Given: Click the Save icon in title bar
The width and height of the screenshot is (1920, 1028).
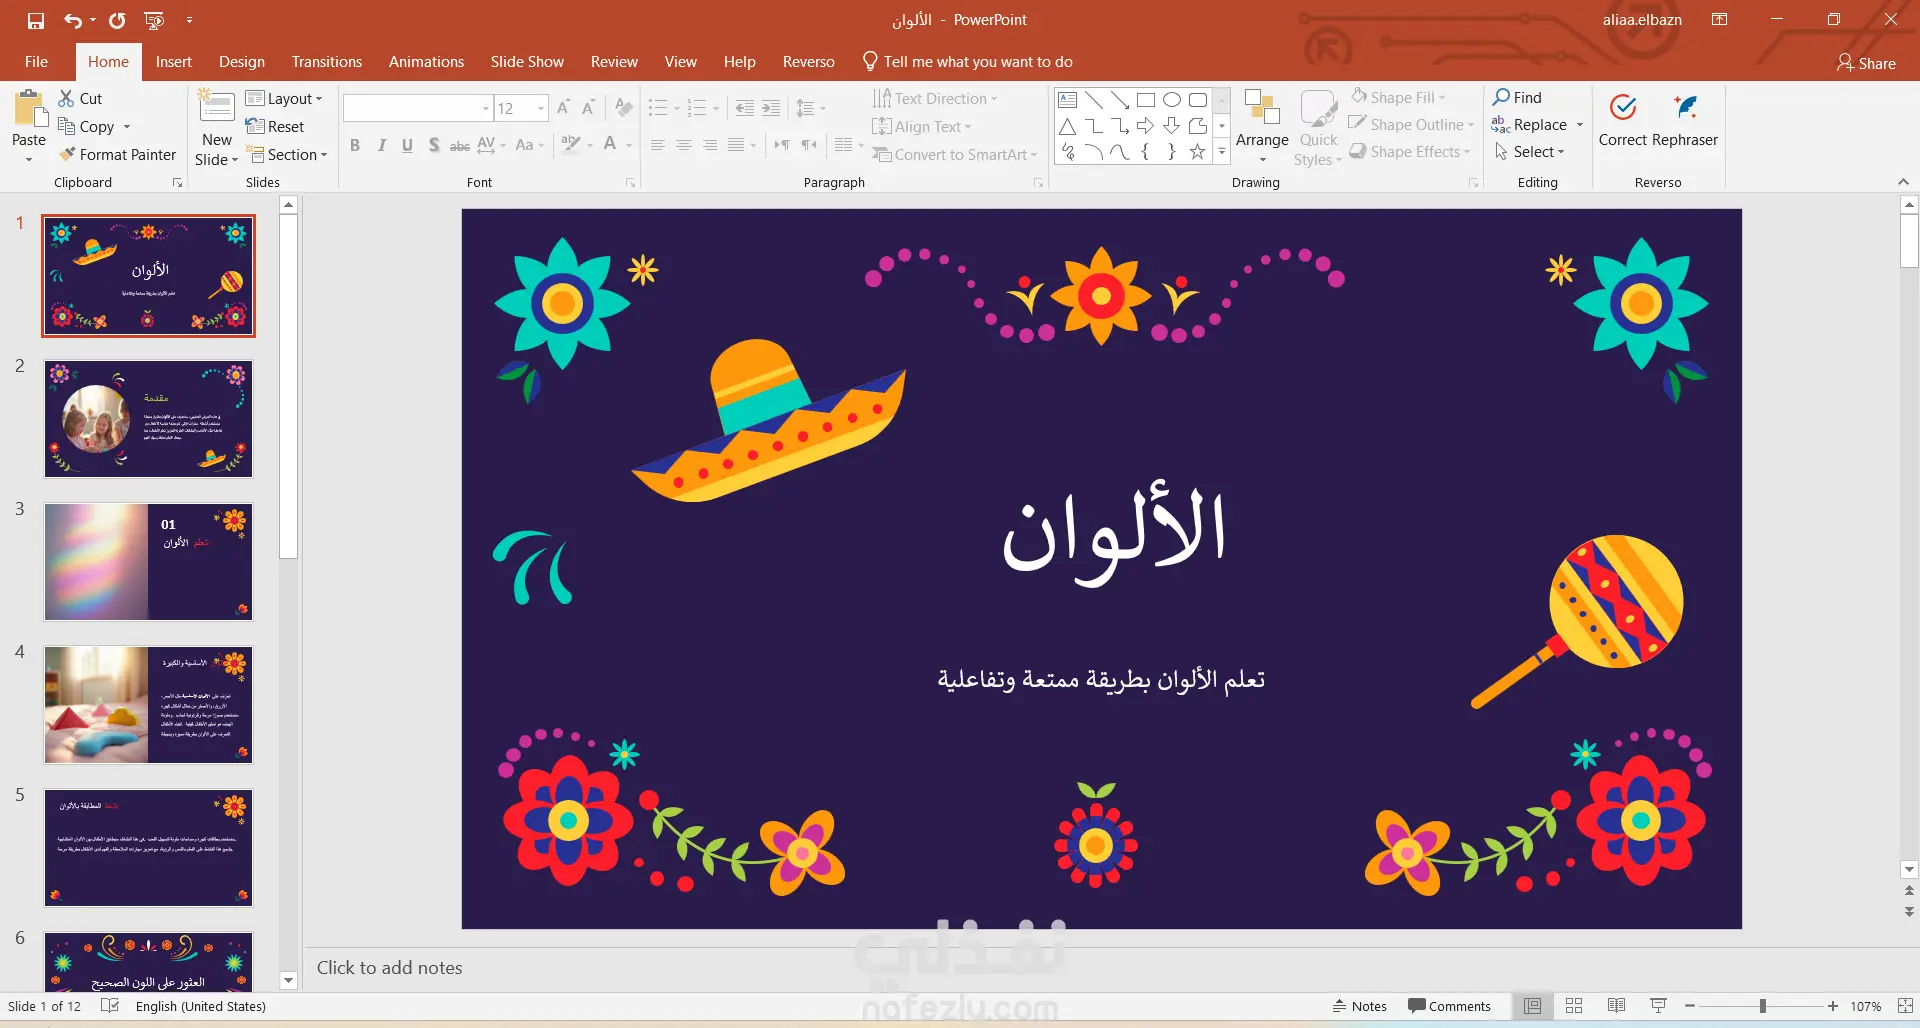Looking at the screenshot, I should tap(36, 20).
